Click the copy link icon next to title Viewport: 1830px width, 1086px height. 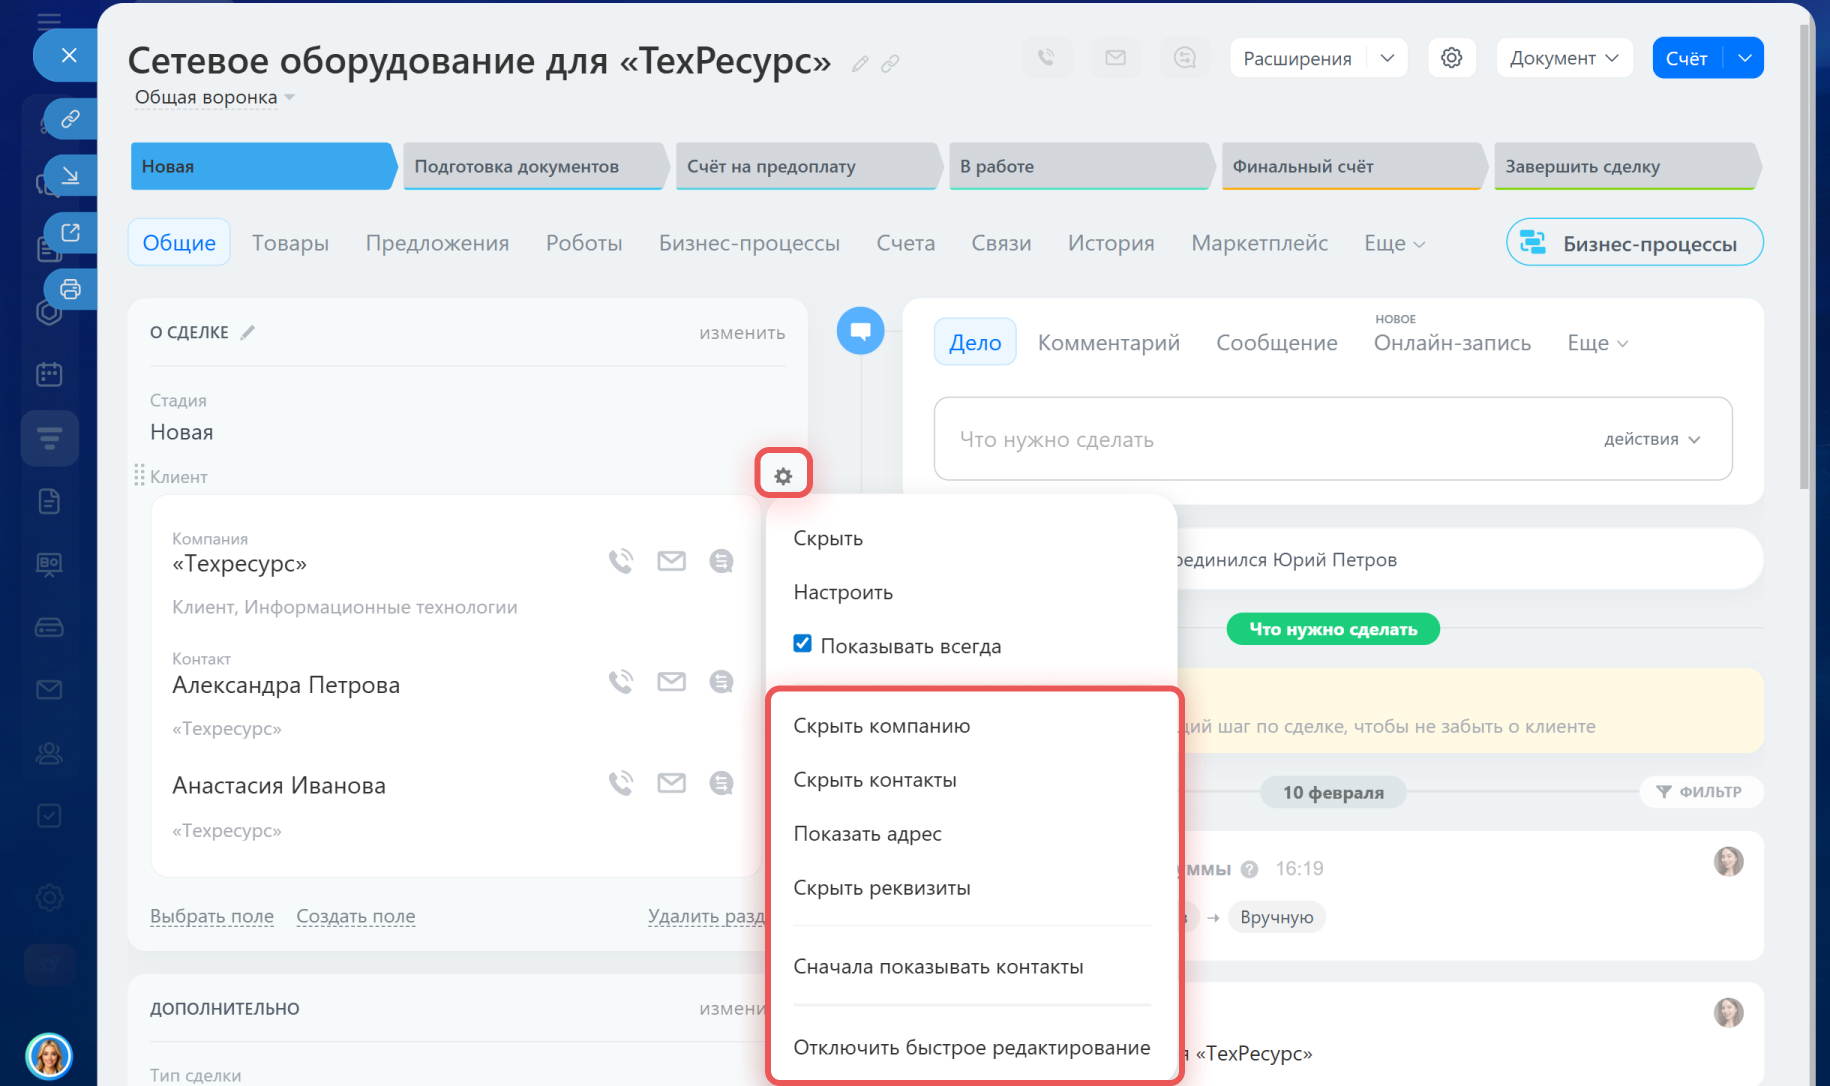pyautogui.click(x=890, y=64)
